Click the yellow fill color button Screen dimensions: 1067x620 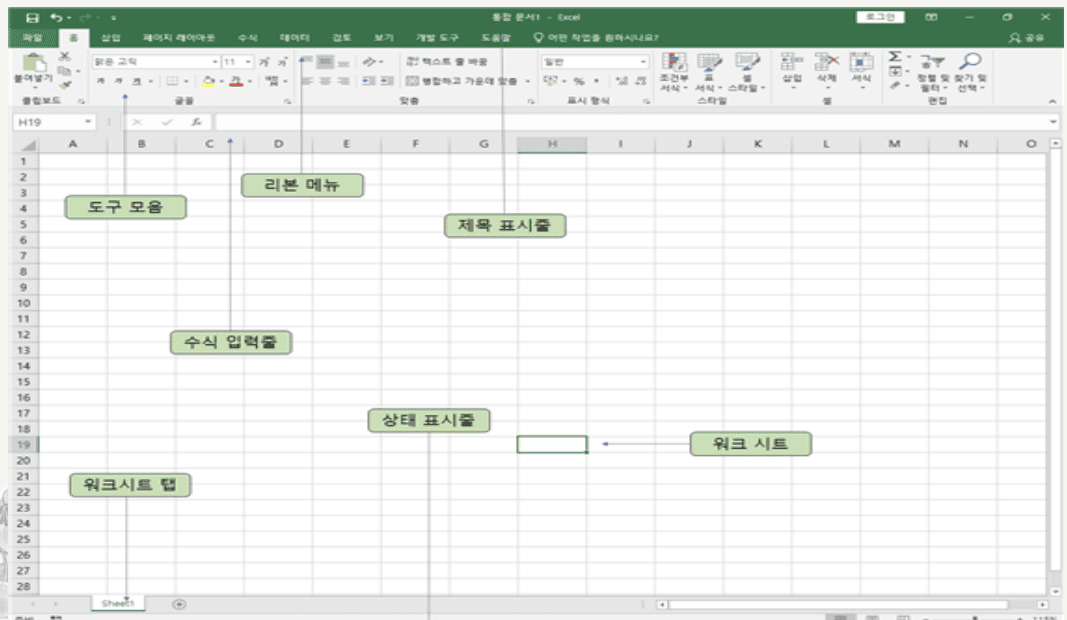(x=207, y=81)
